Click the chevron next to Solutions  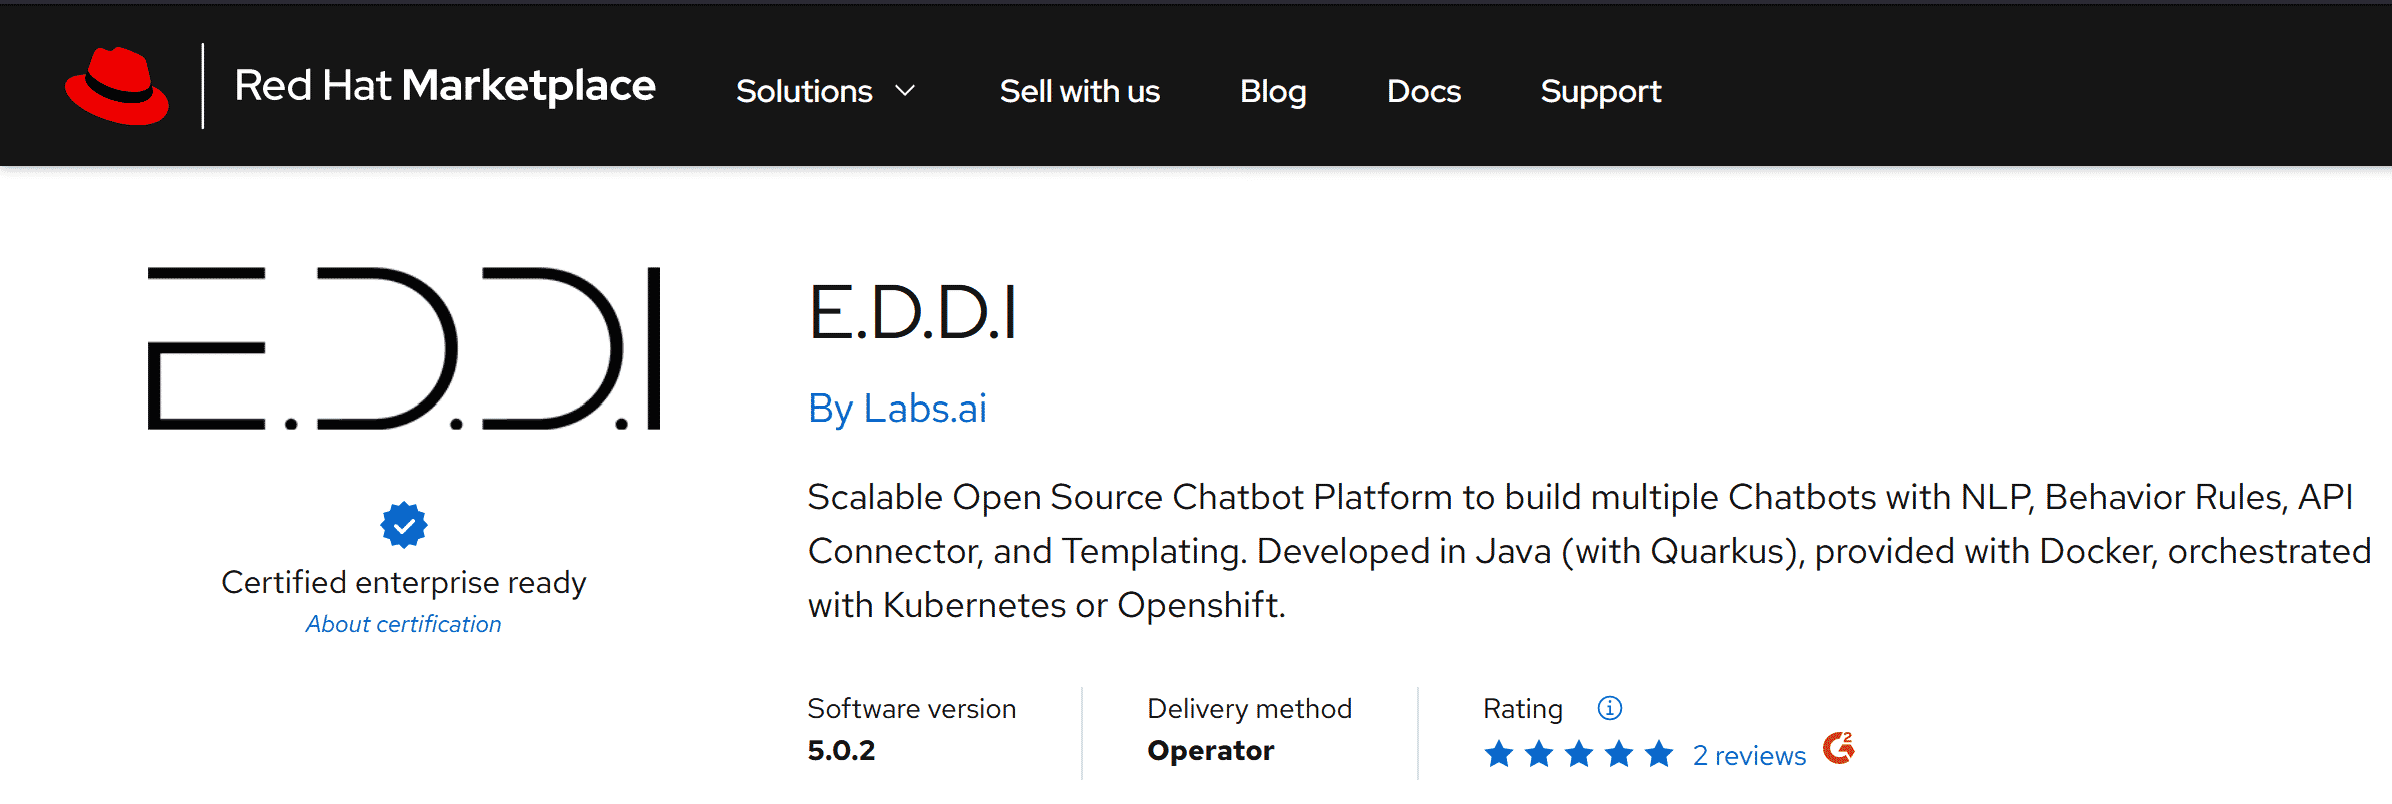[905, 91]
